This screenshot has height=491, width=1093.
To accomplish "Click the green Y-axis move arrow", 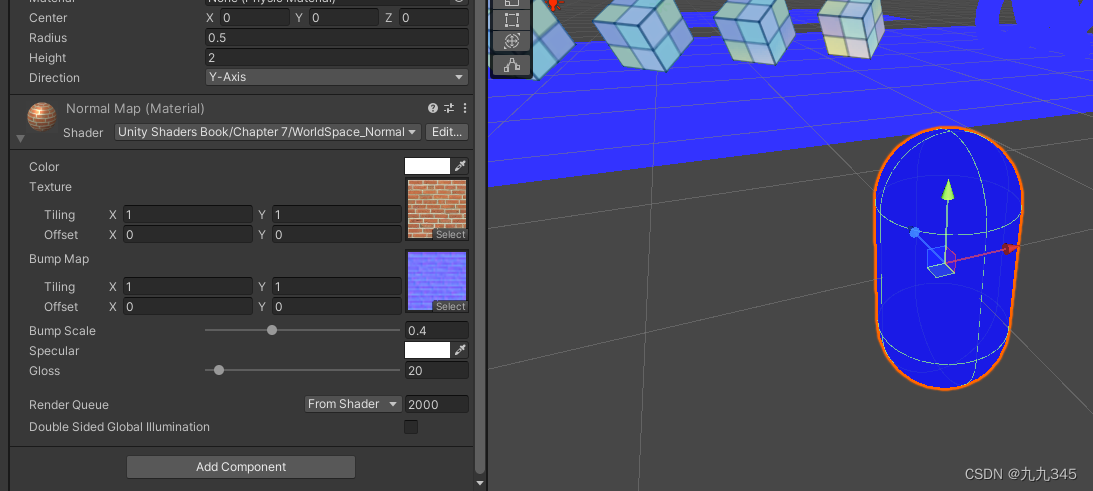I will pos(947,190).
